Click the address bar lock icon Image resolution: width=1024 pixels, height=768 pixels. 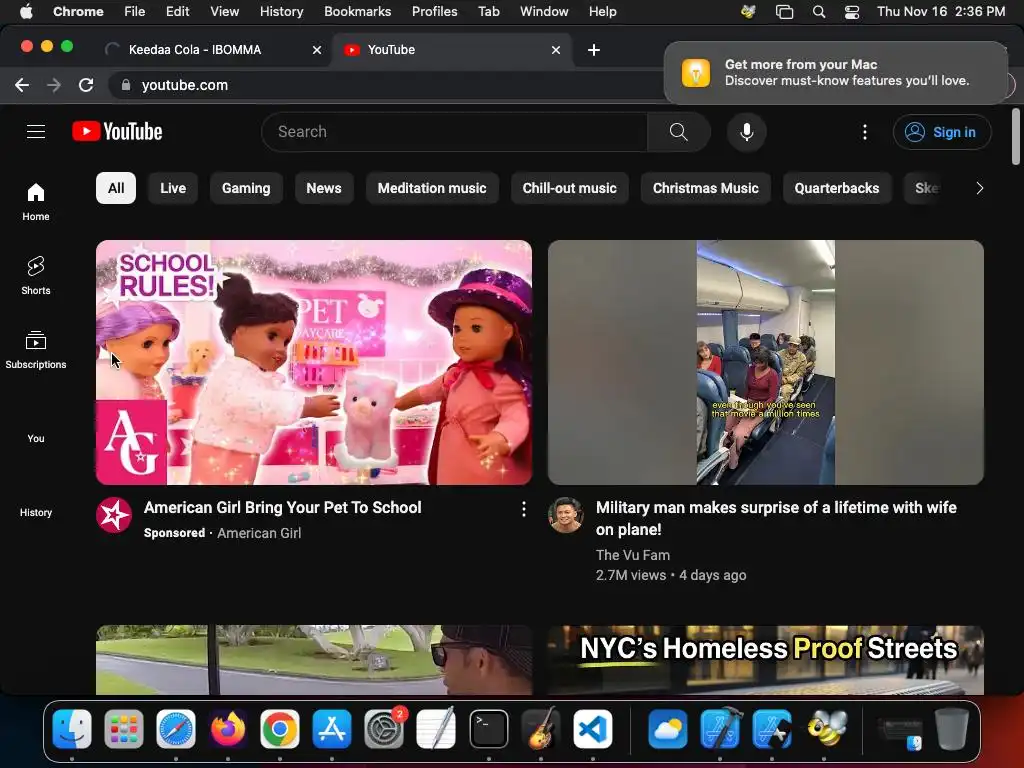126,85
